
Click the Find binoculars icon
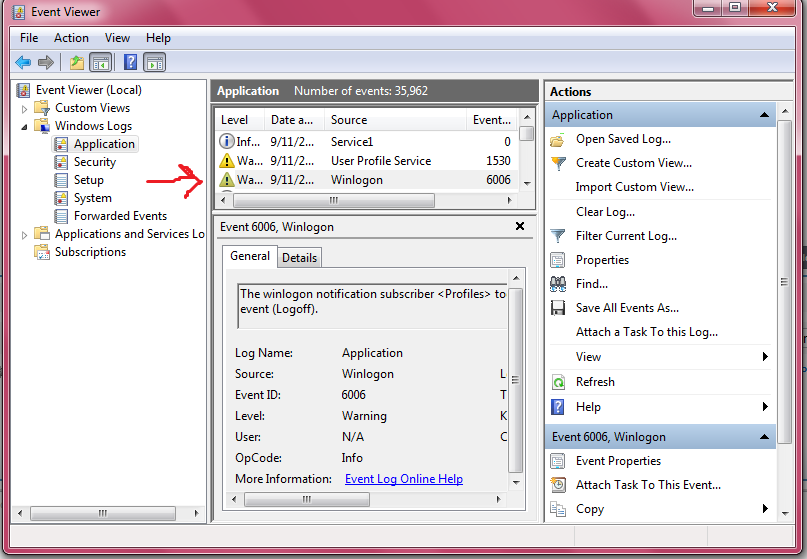[558, 284]
